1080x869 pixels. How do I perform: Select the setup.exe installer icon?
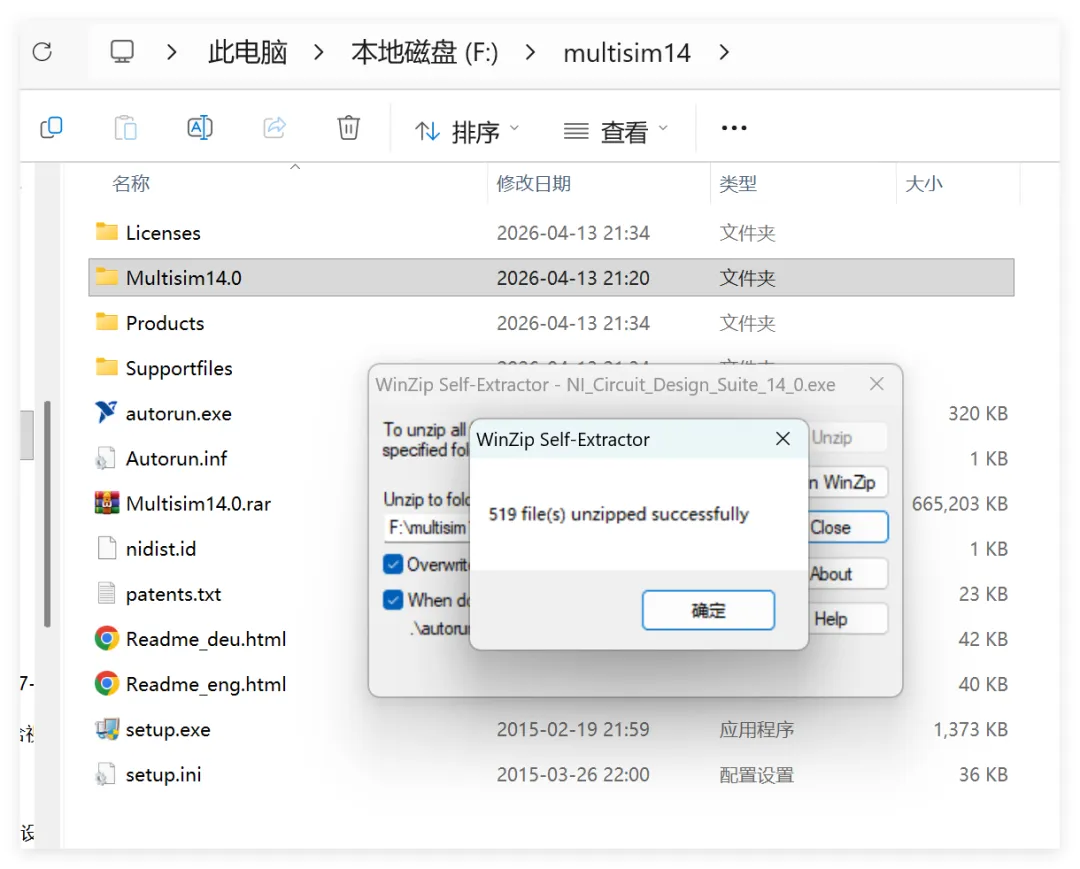(x=107, y=729)
